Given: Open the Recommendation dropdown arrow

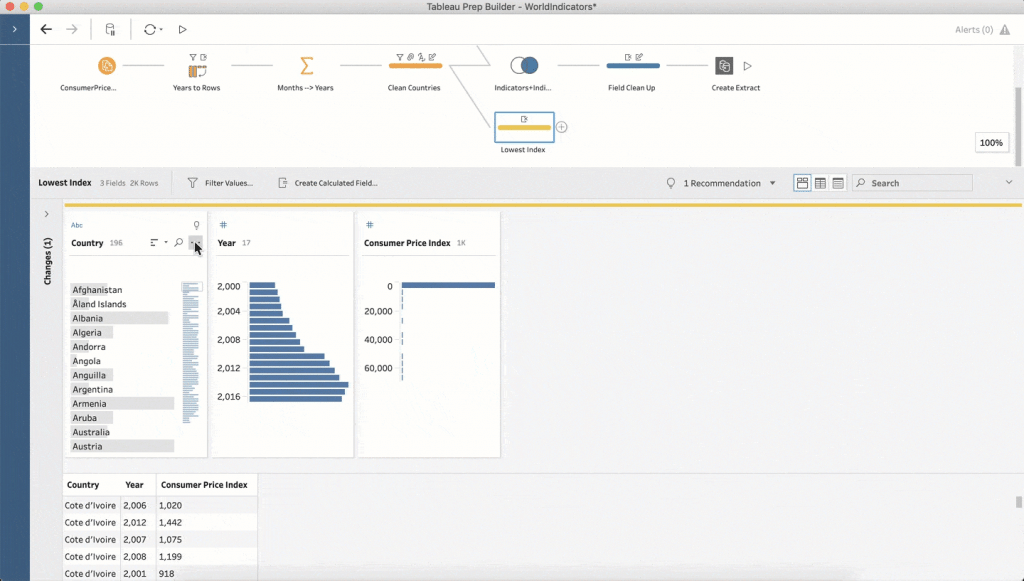Looking at the screenshot, I should [x=773, y=183].
